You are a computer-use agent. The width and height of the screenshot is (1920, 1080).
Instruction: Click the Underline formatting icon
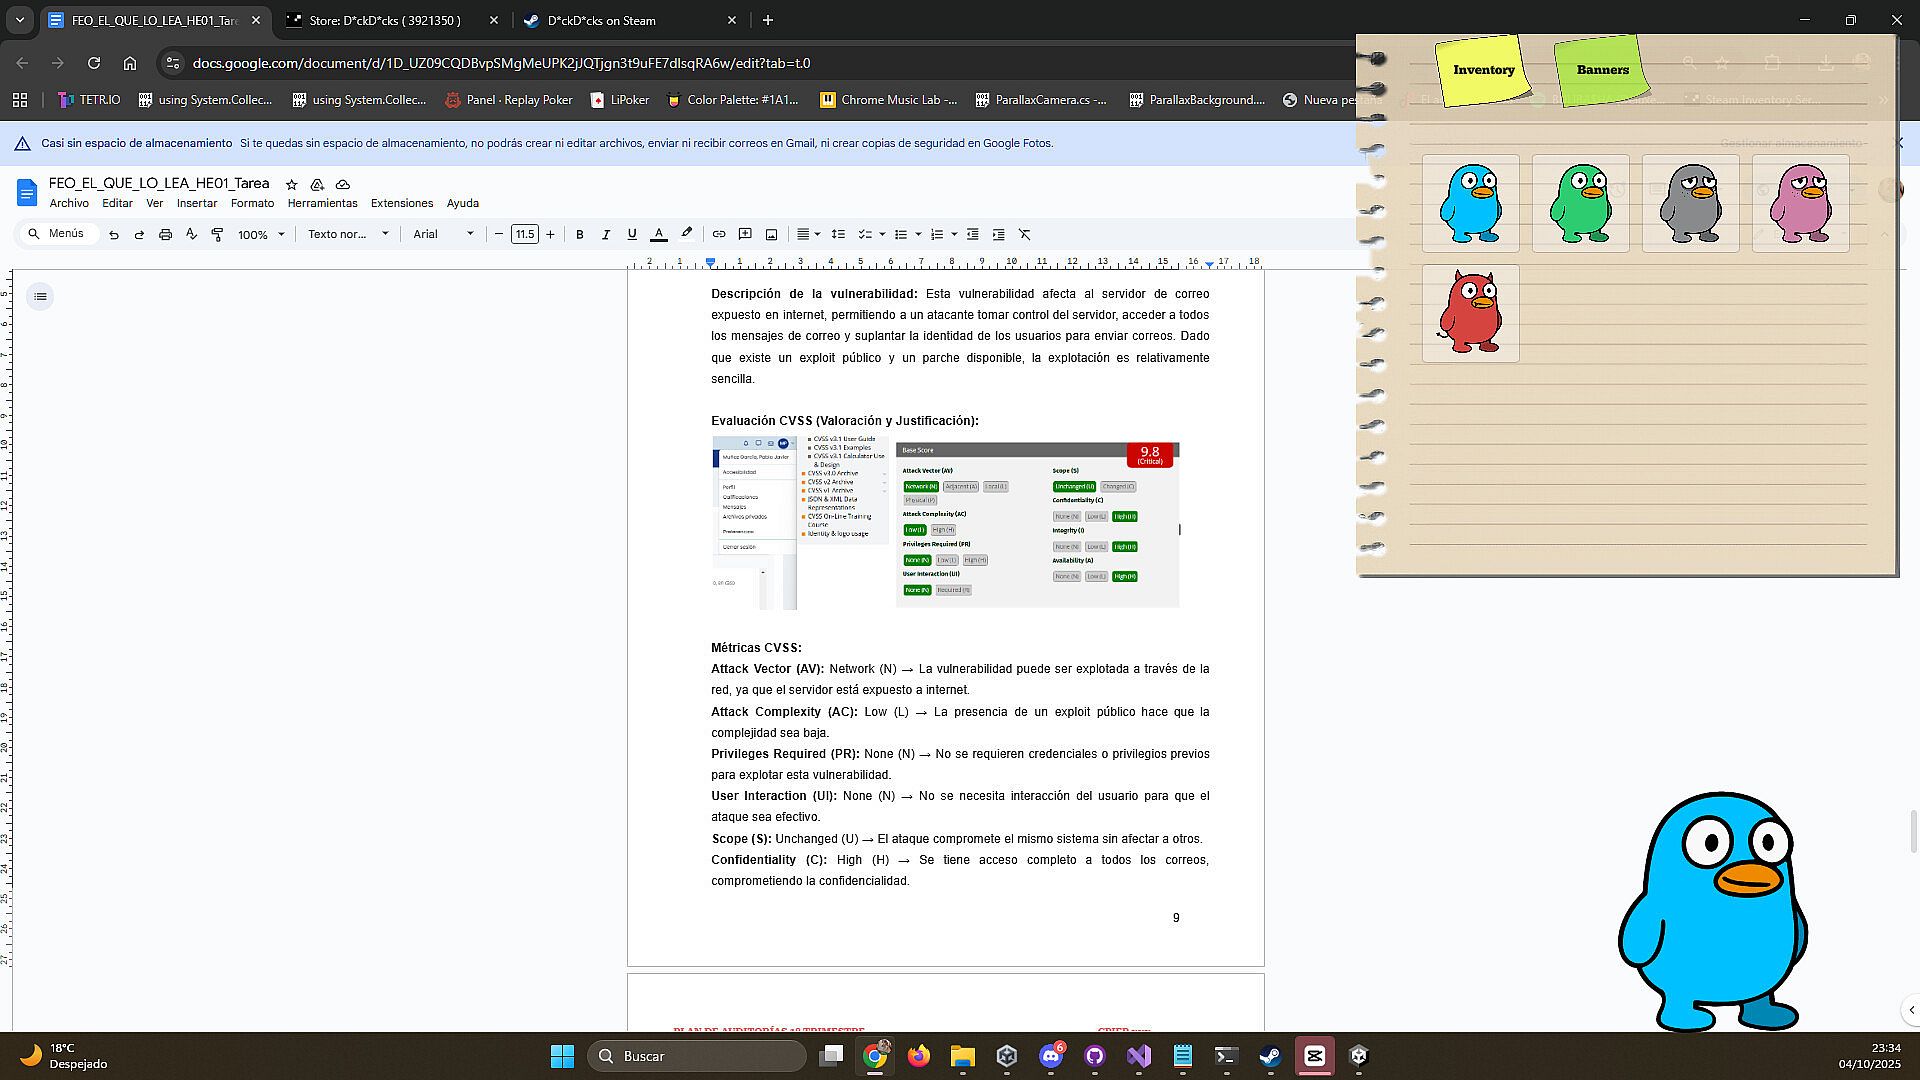pyautogui.click(x=631, y=234)
